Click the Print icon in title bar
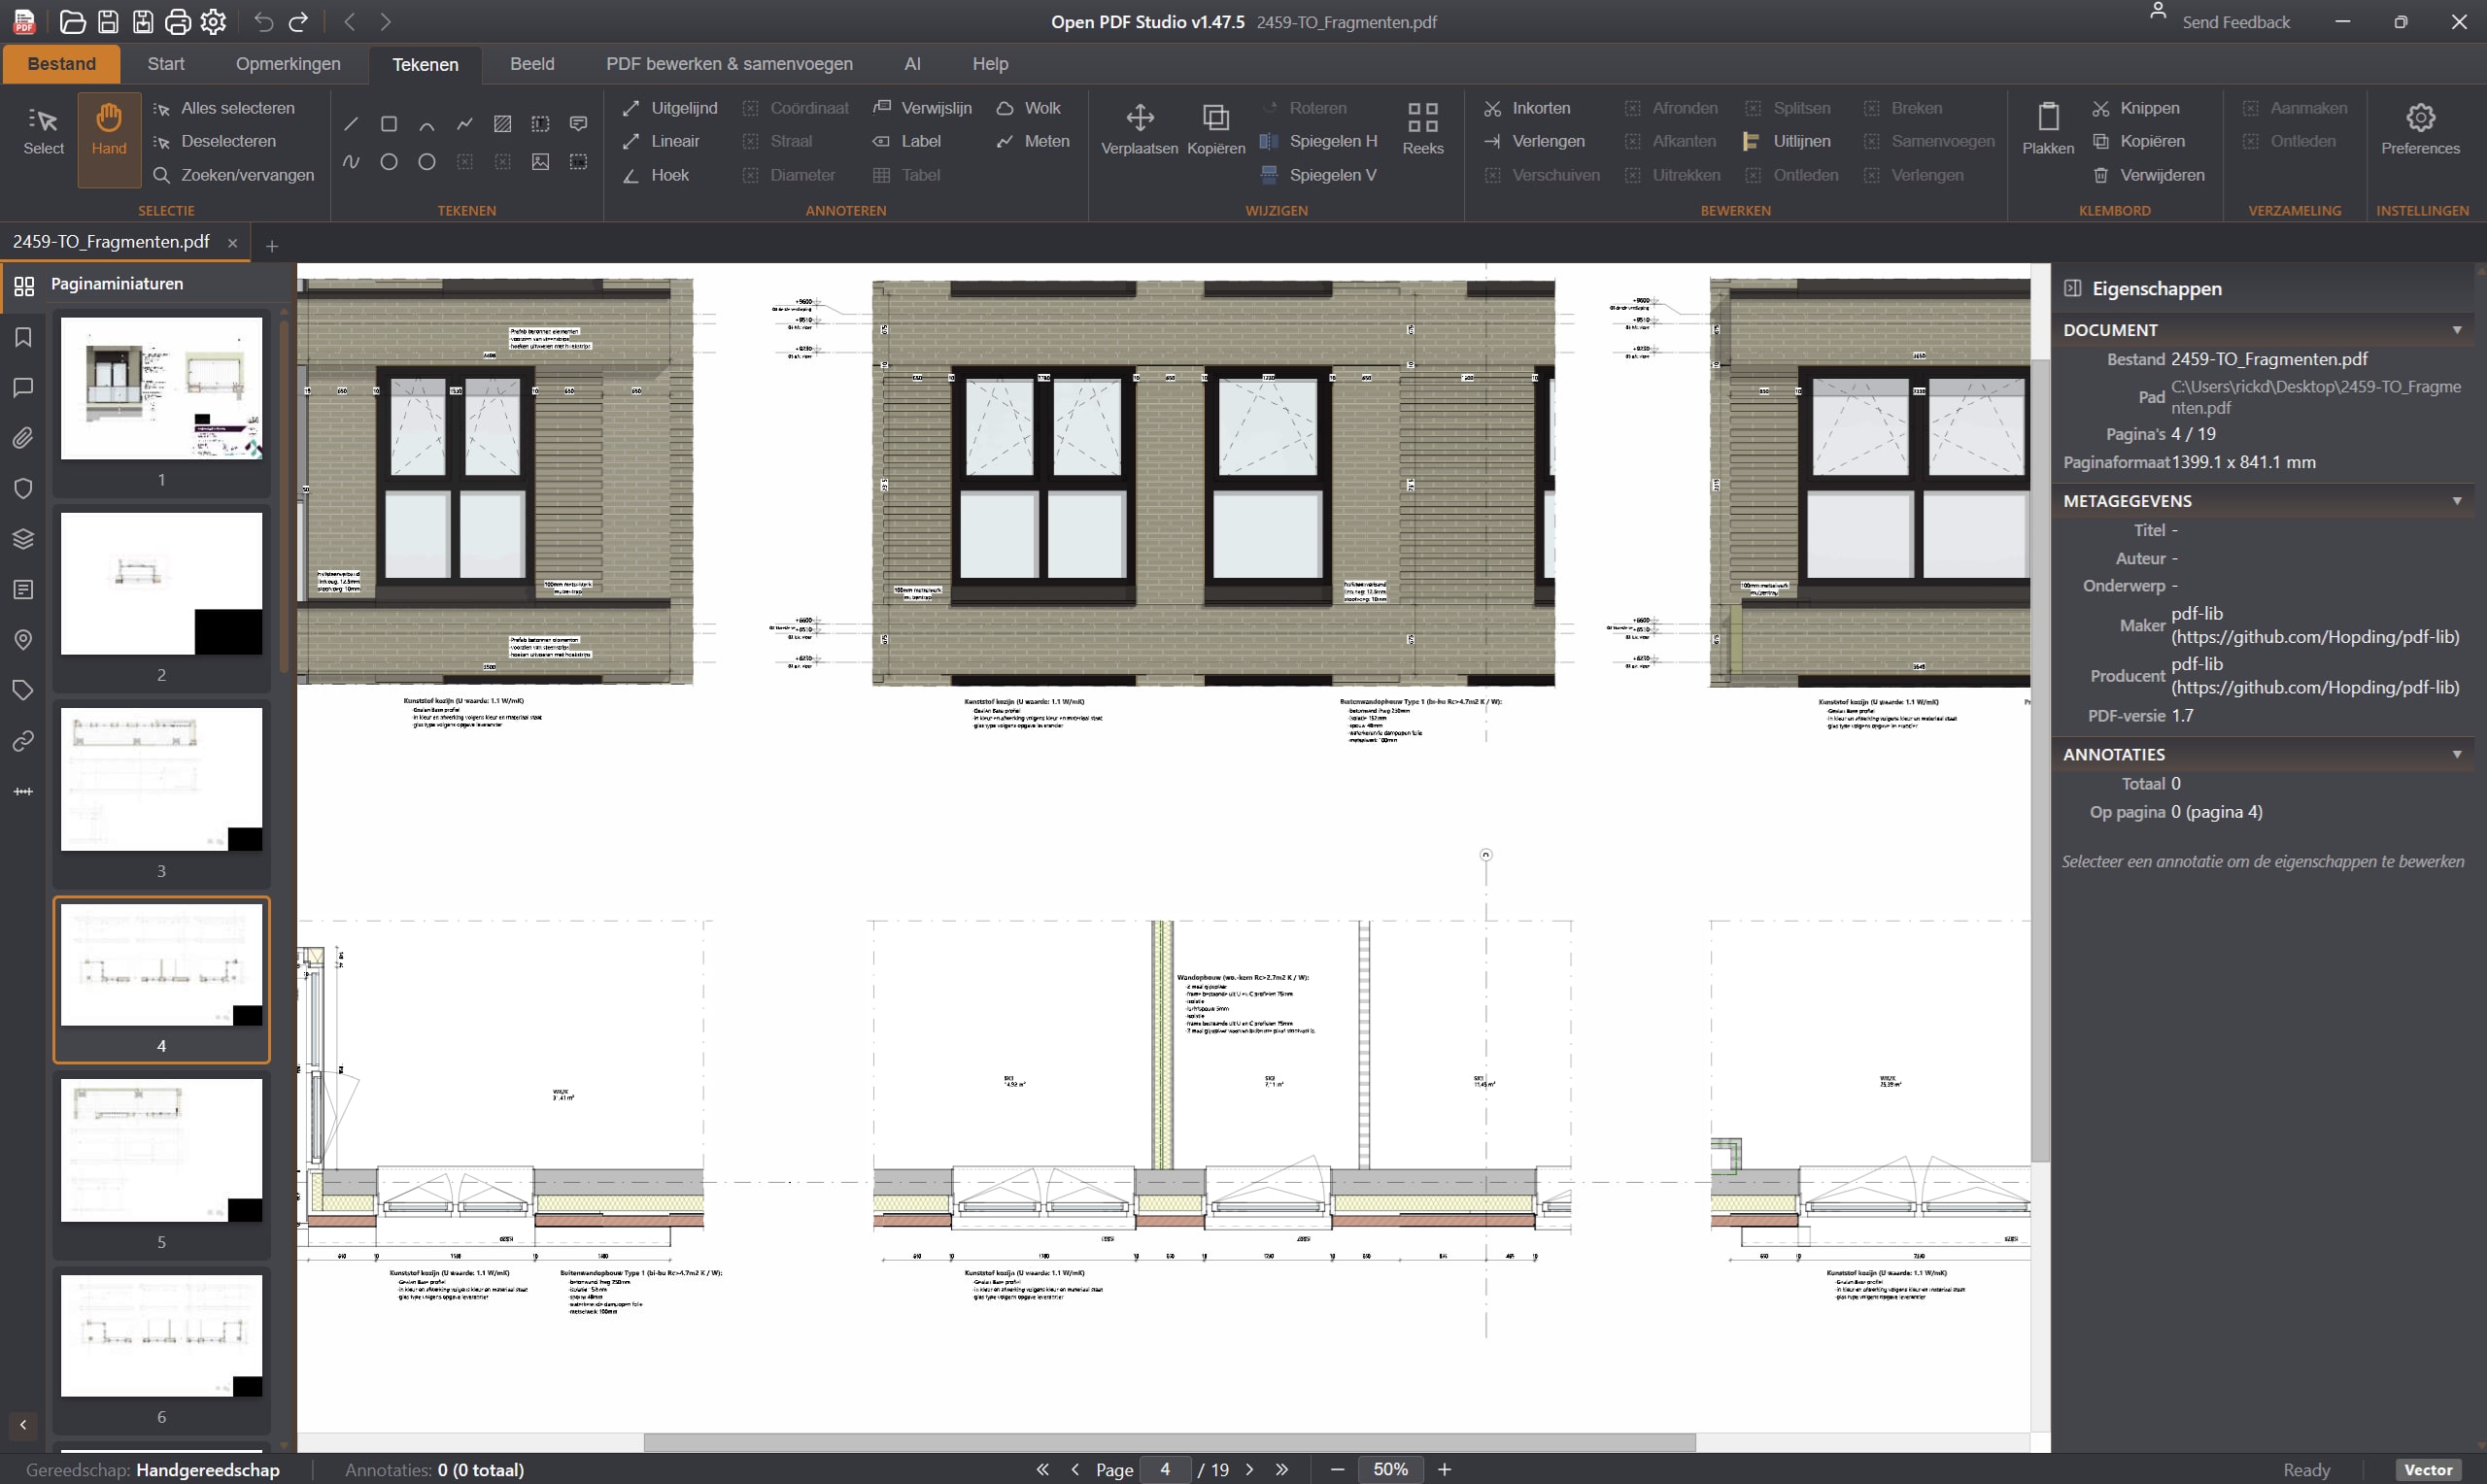2487x1484 pixels. point(178,21)
